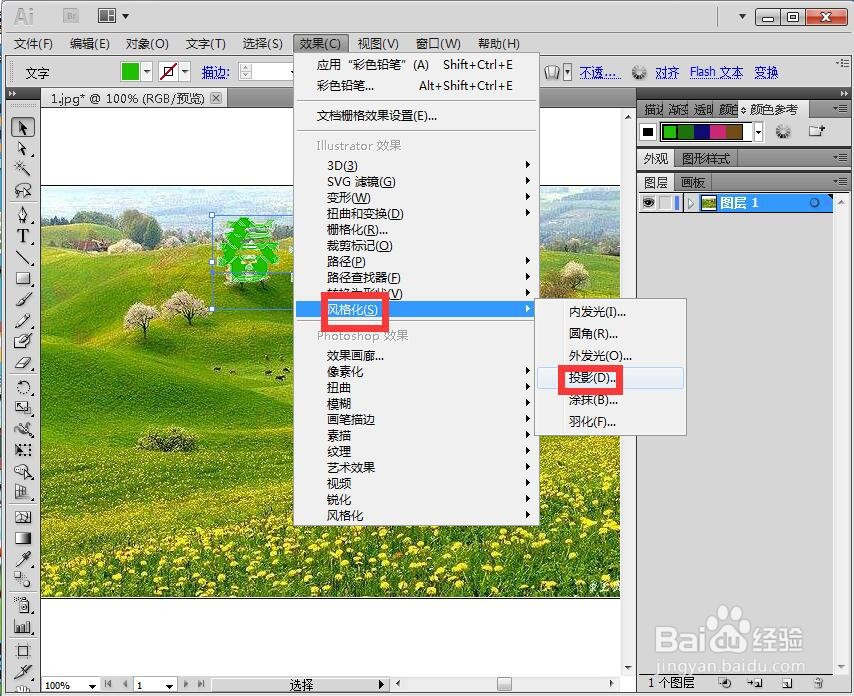
Task: Select the Blend tool
Action: click(23, 579)
